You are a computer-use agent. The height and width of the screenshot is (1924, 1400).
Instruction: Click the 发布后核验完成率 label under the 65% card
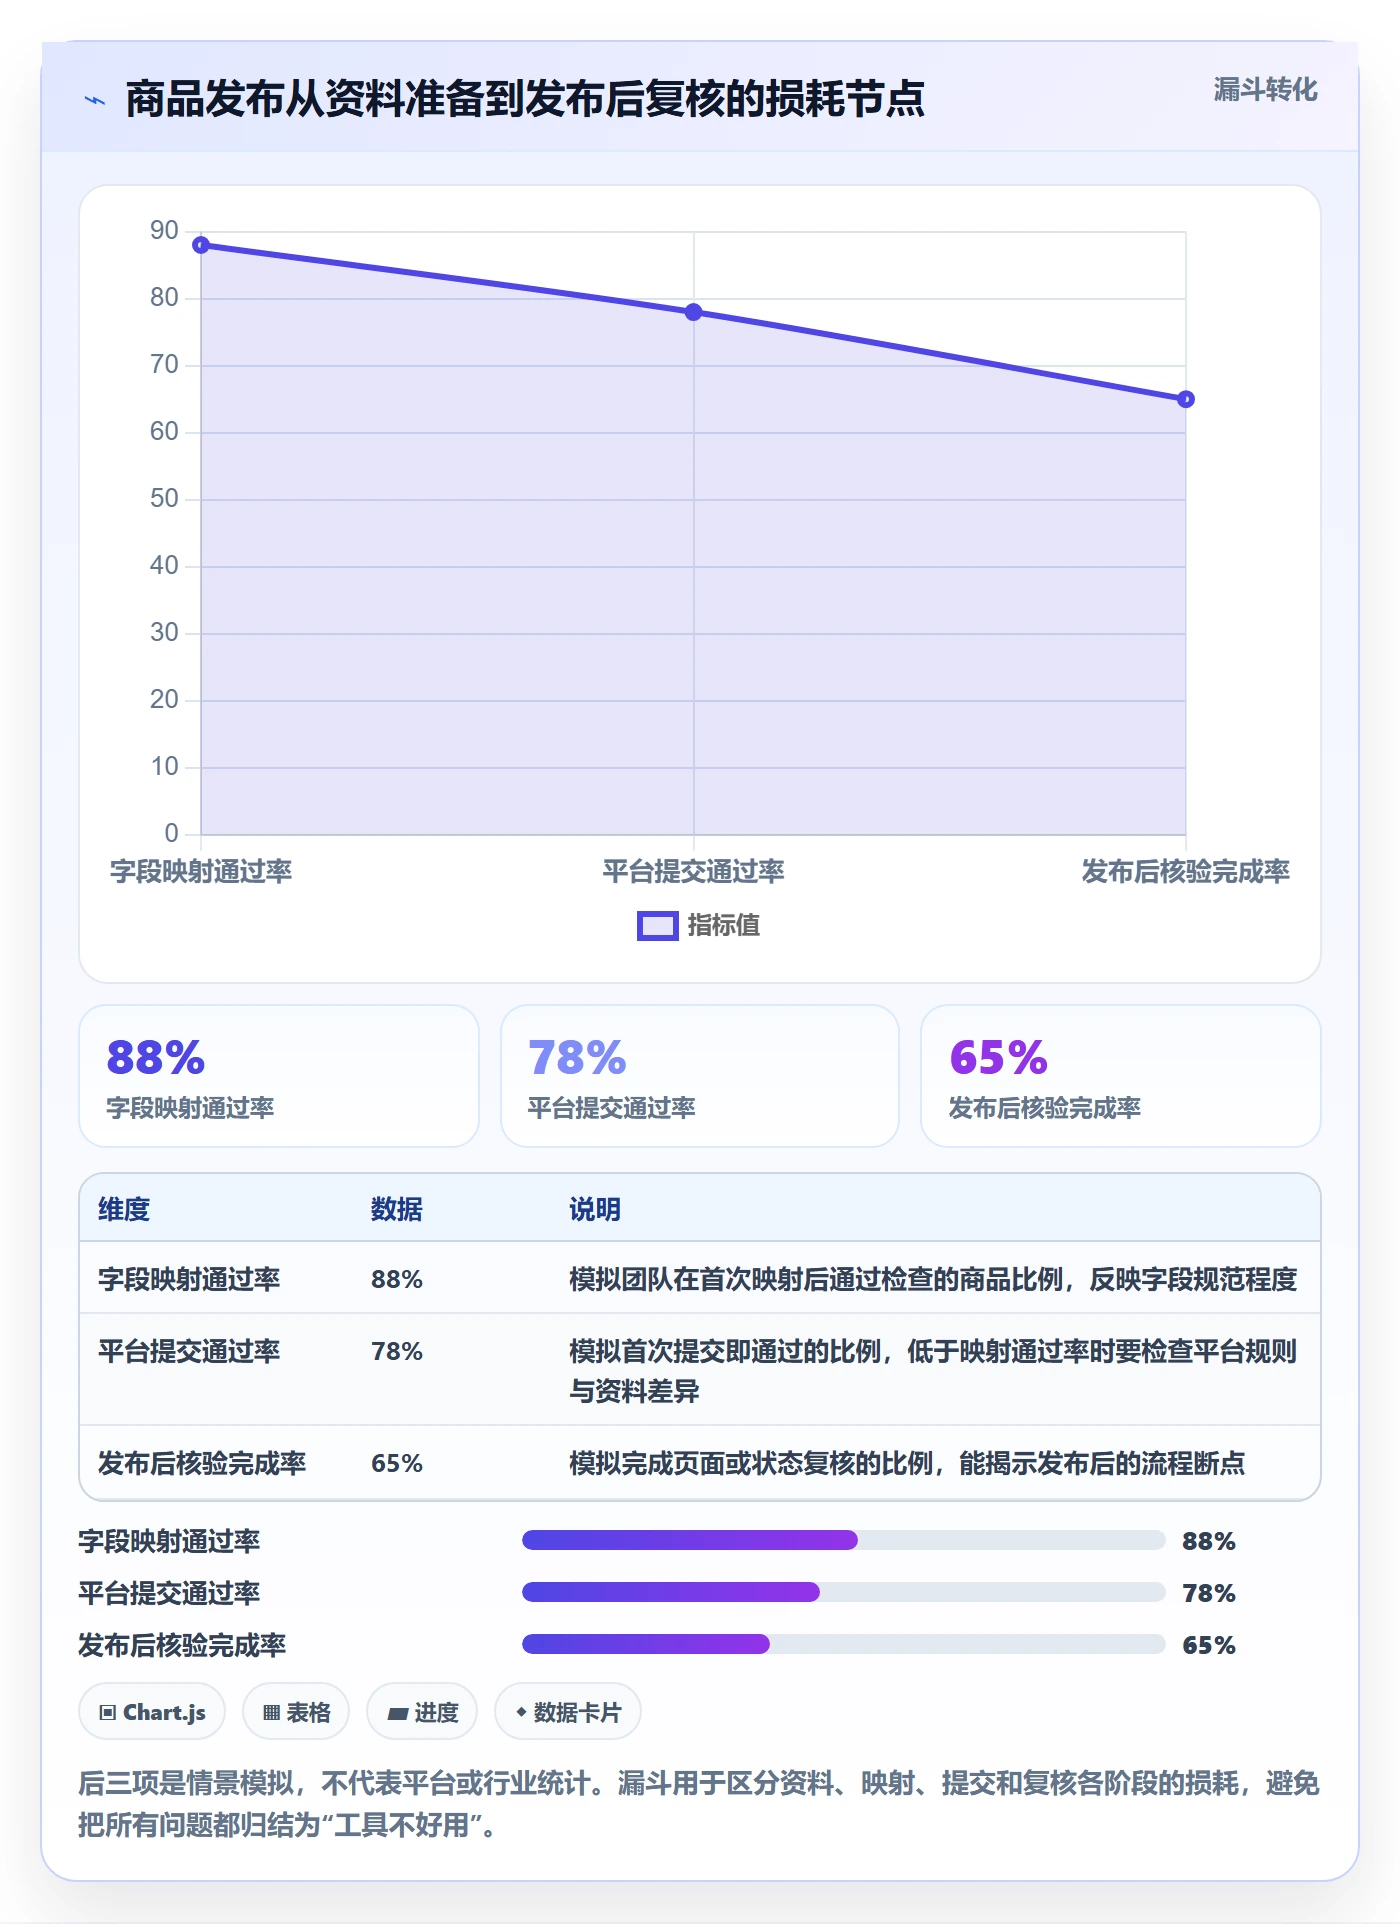pyautogui.click(x=1045, y=1108)
